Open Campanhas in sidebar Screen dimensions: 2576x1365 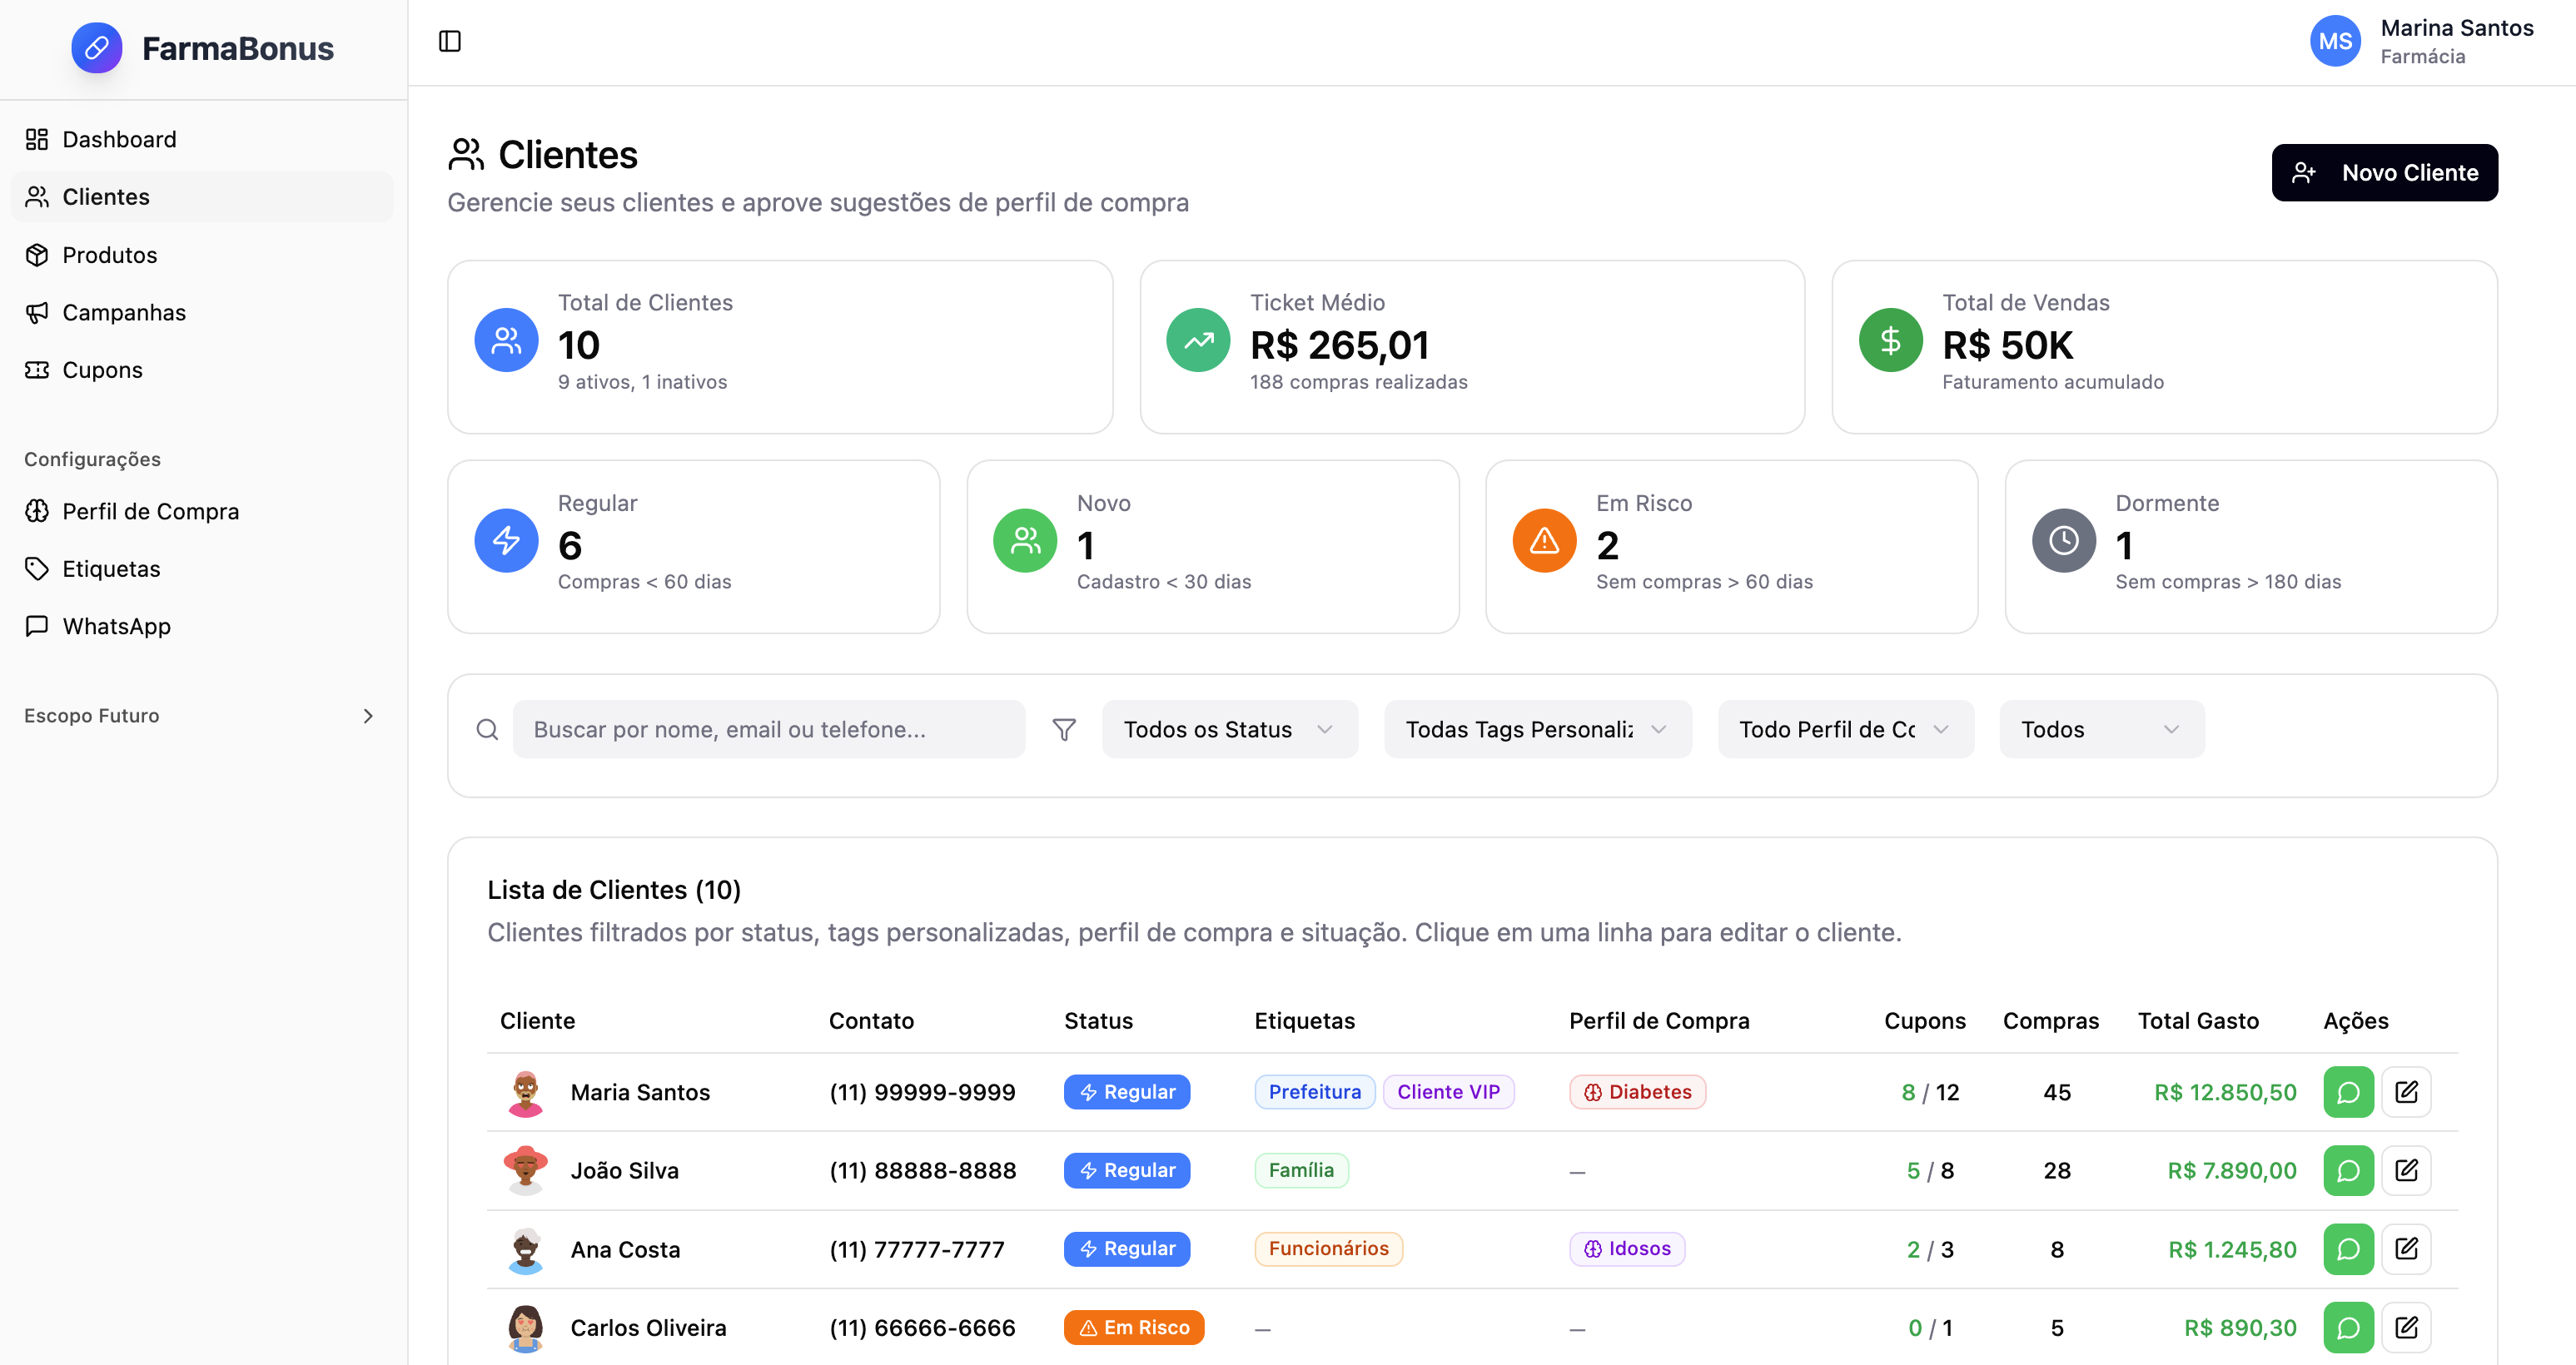point(203,312)
